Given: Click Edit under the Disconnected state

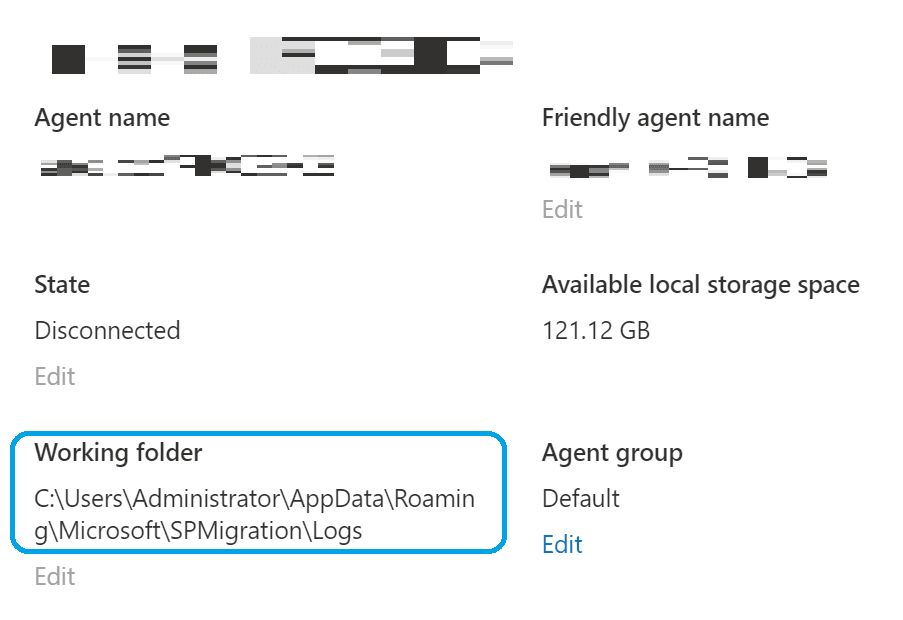Looking at the screenshot, I should click(55, 376).
